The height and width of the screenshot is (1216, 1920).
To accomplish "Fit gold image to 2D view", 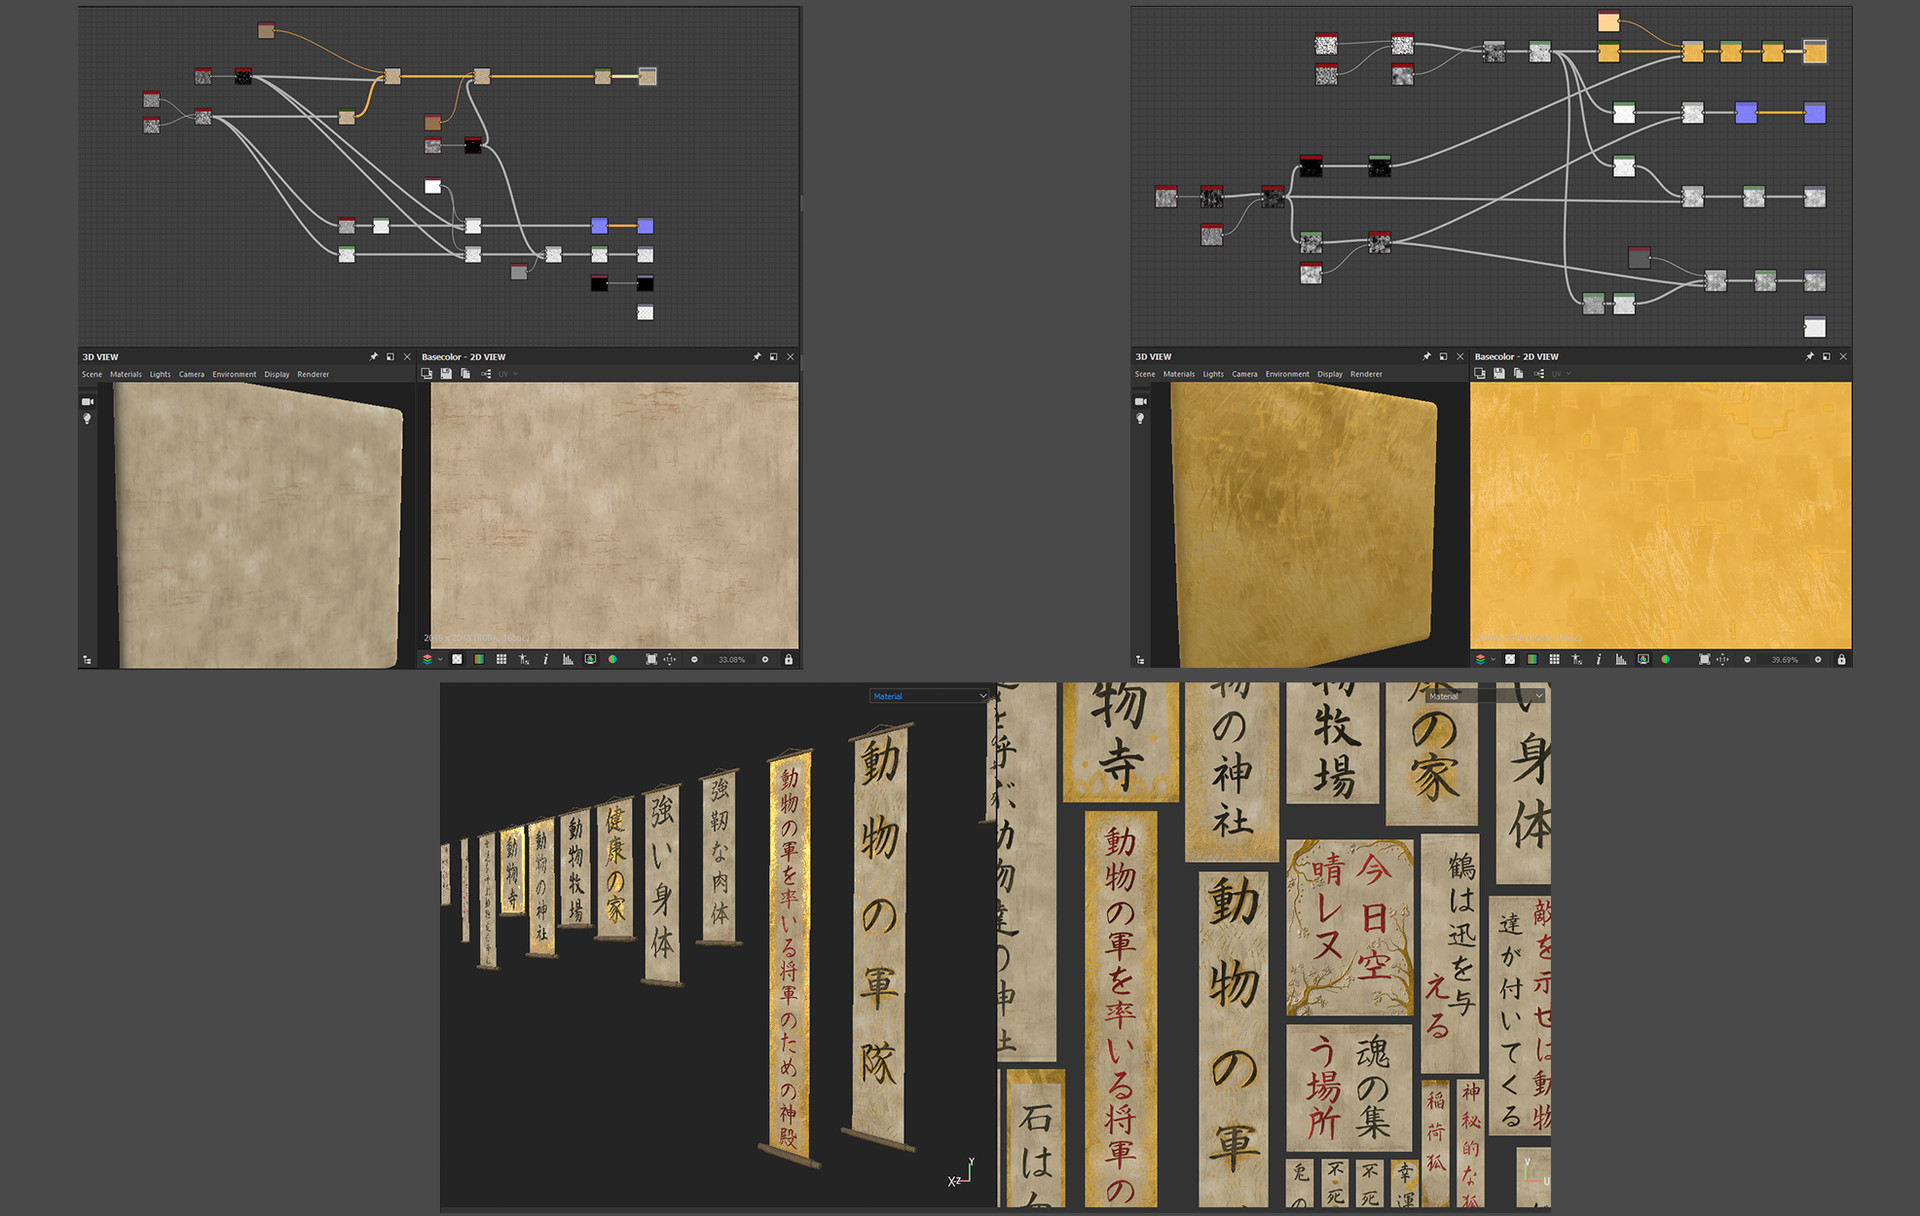I will pyautogui.click(x=1704, y=660).
